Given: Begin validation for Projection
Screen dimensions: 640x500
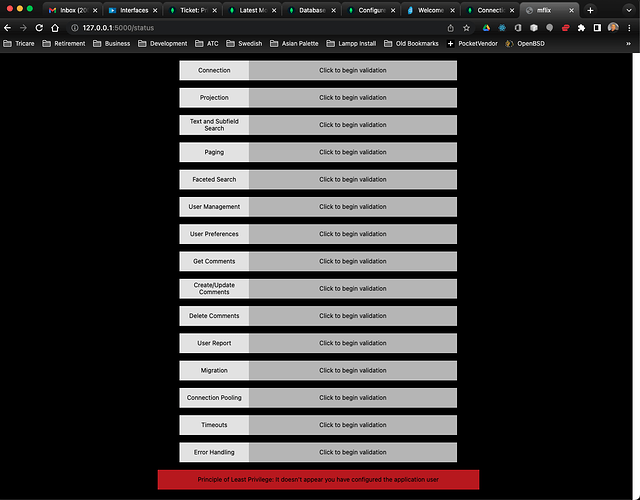Looking at the screenshot, I should (x=353, y=98).
